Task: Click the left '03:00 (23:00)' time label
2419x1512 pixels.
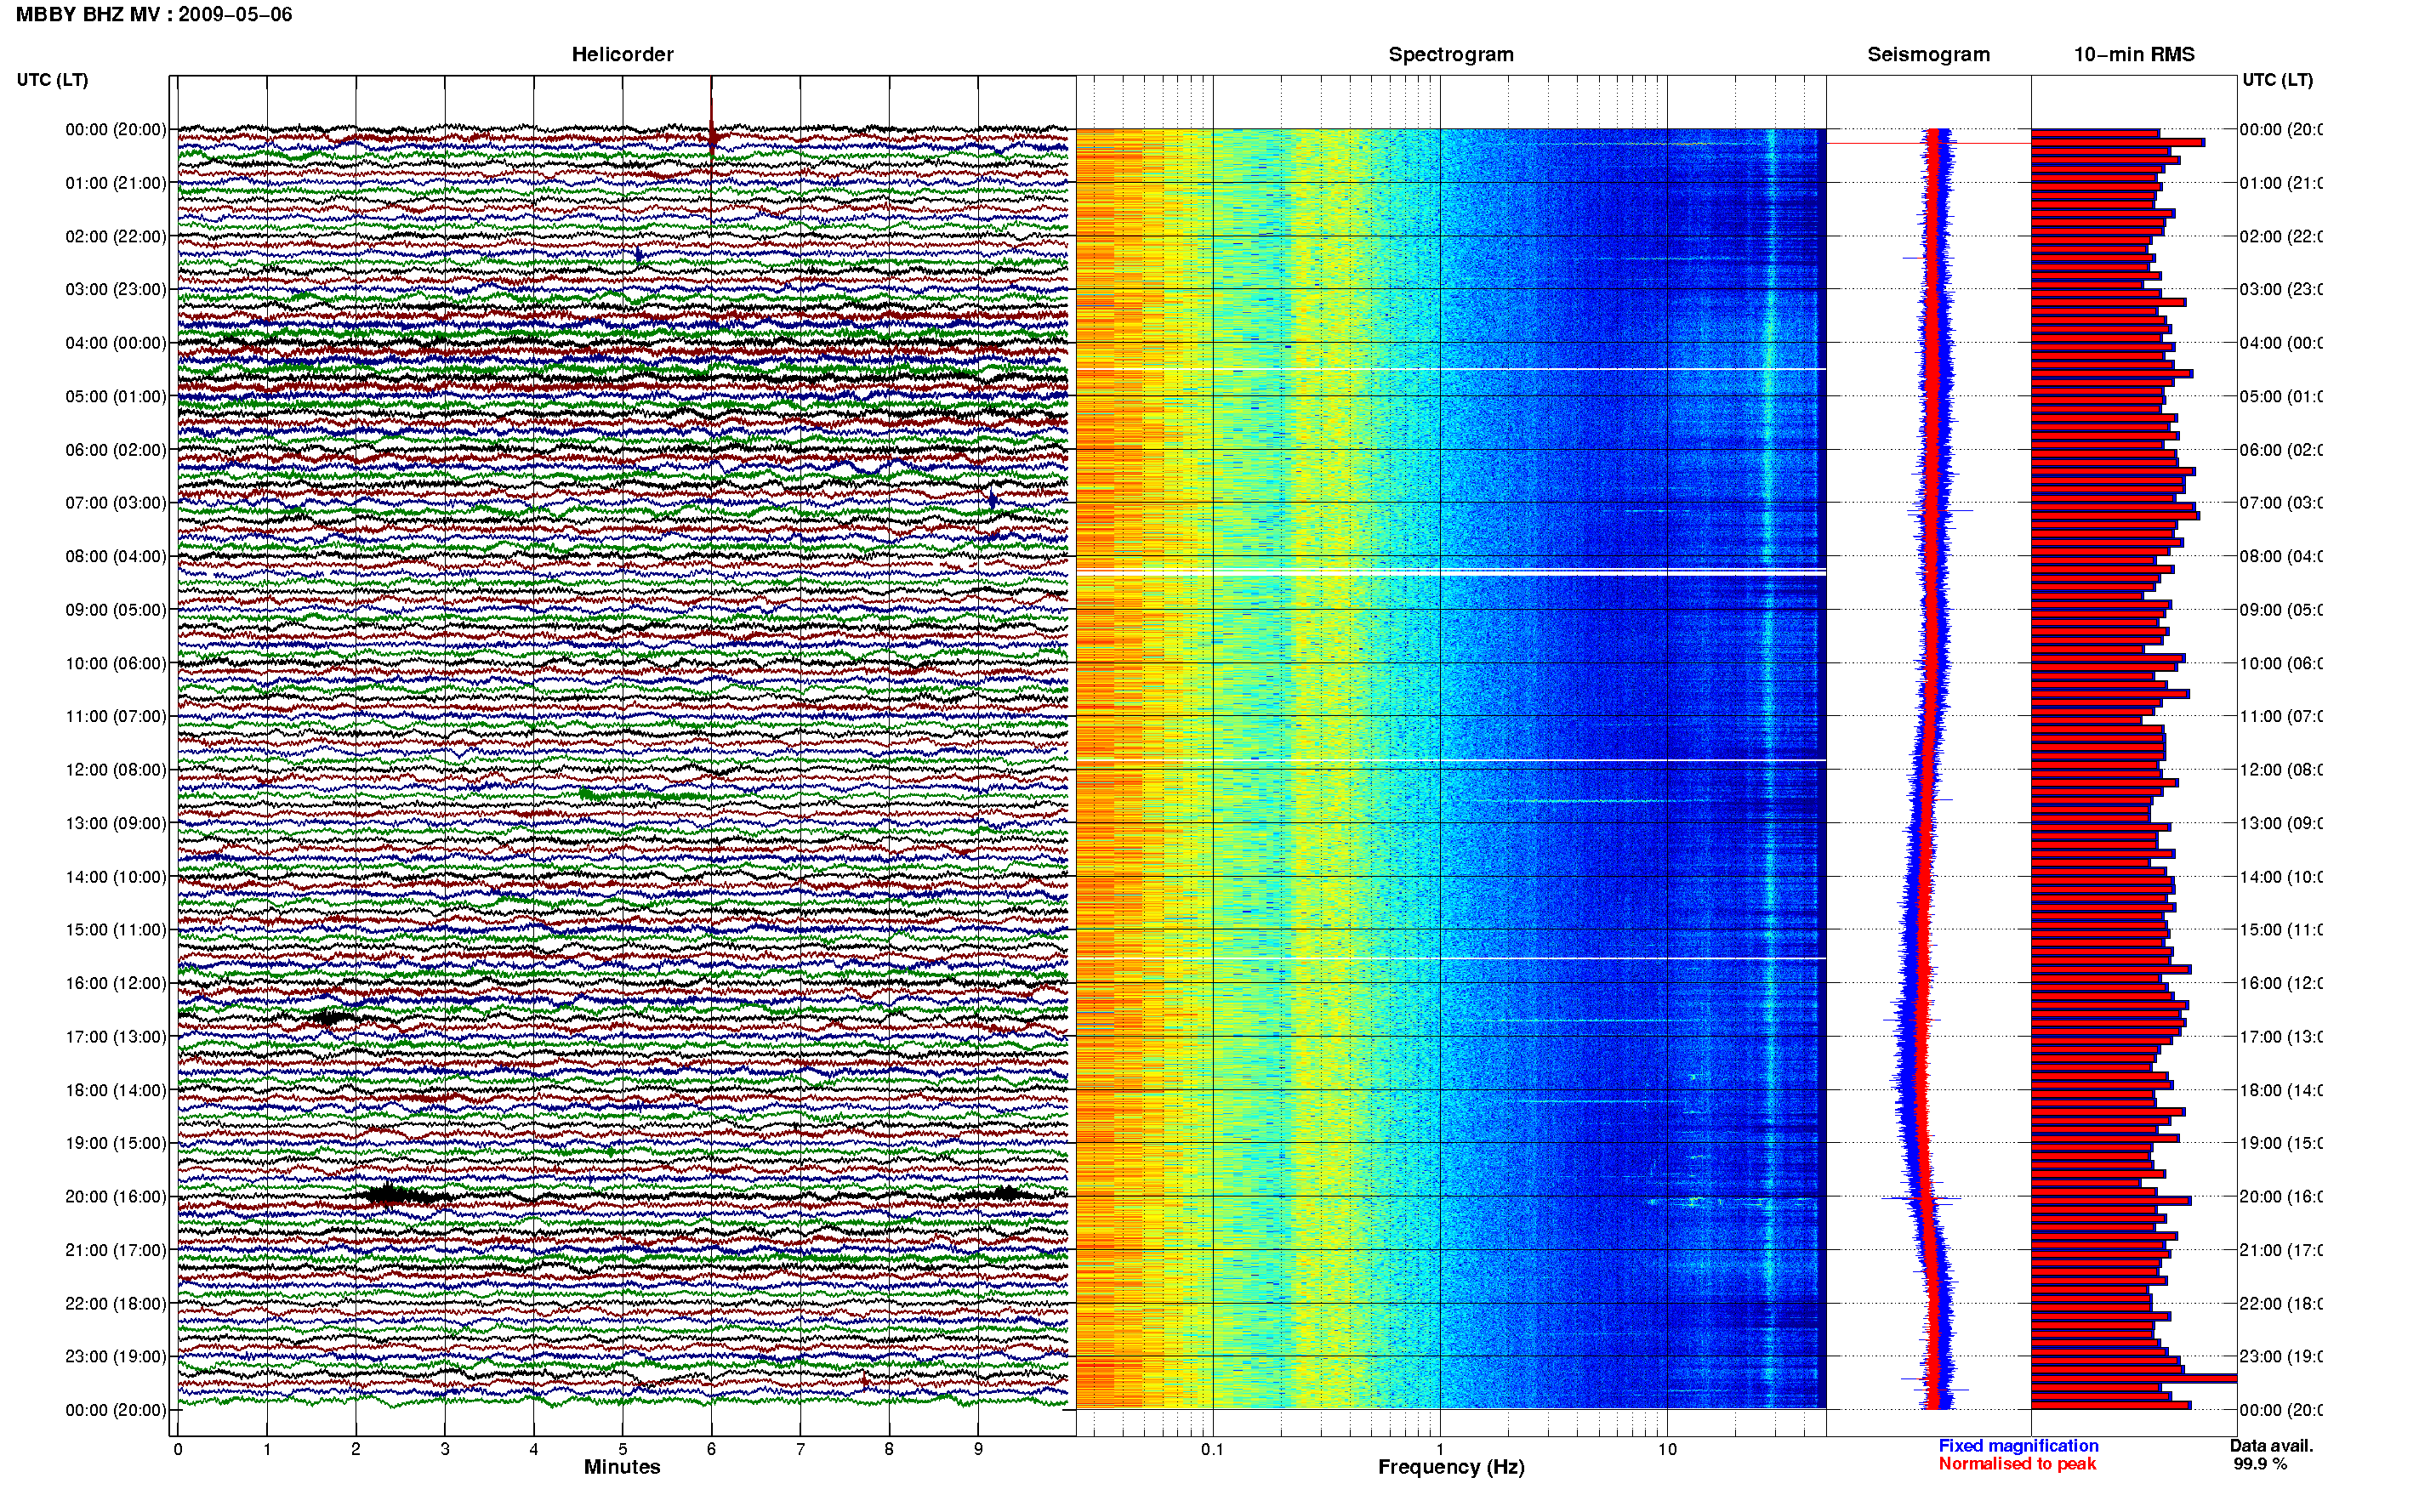Action: coord(116,290)
